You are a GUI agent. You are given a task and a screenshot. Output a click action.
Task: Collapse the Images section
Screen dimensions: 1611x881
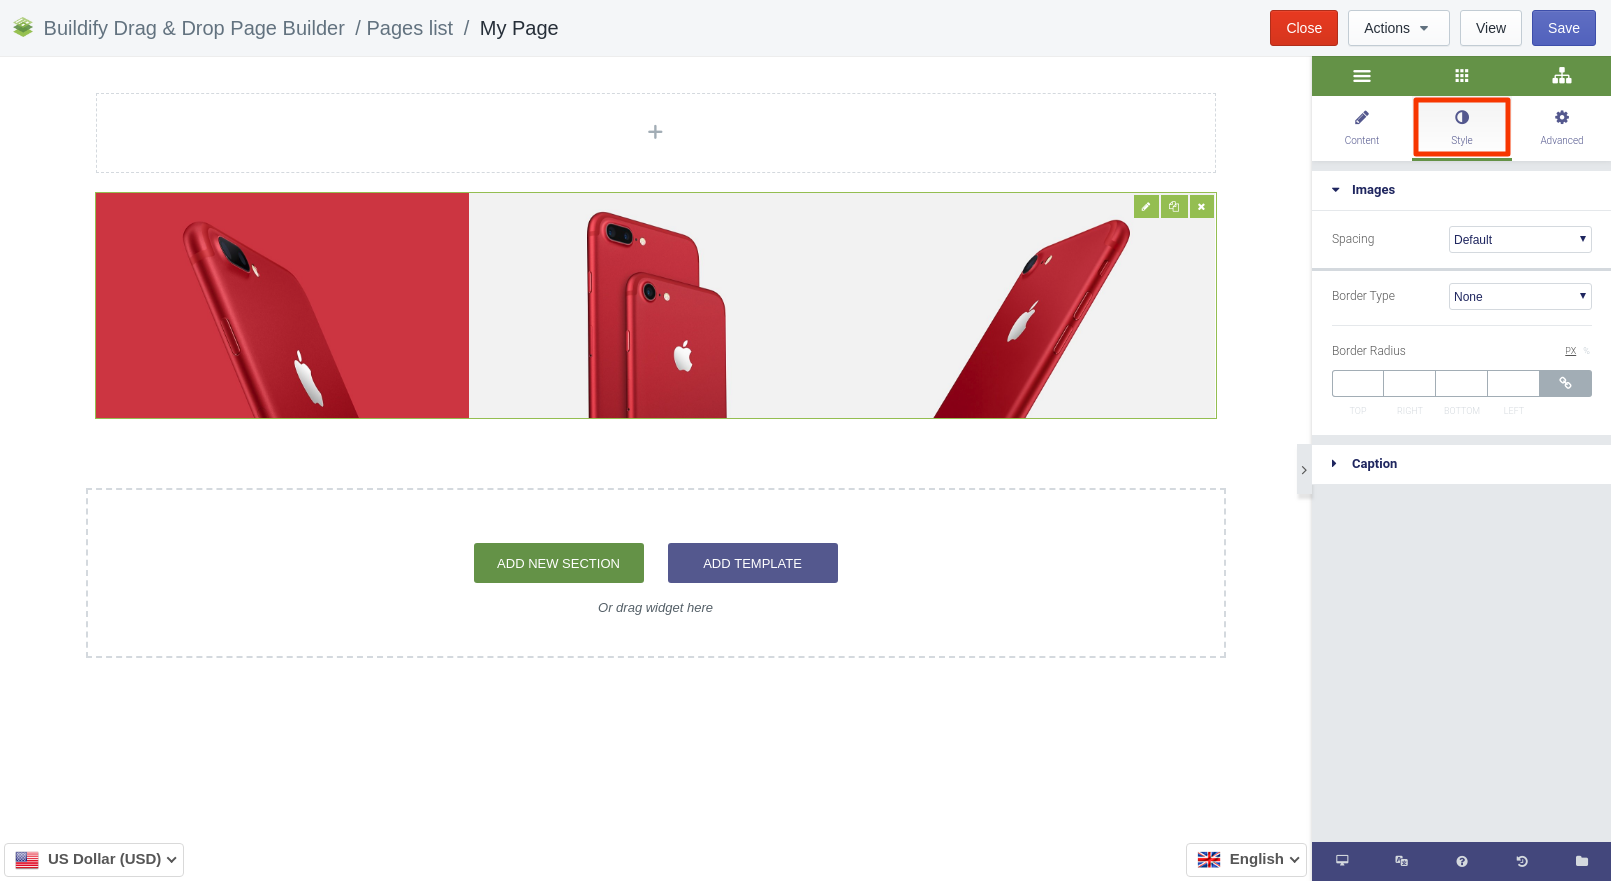pos(1461,190)
